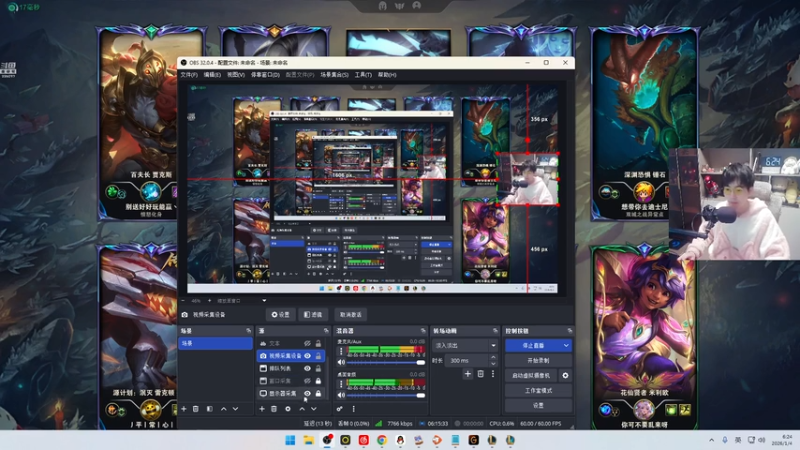Click the 开始录制 button
Image resolution: width=800 pixels, height=450 pixels.
538,360
